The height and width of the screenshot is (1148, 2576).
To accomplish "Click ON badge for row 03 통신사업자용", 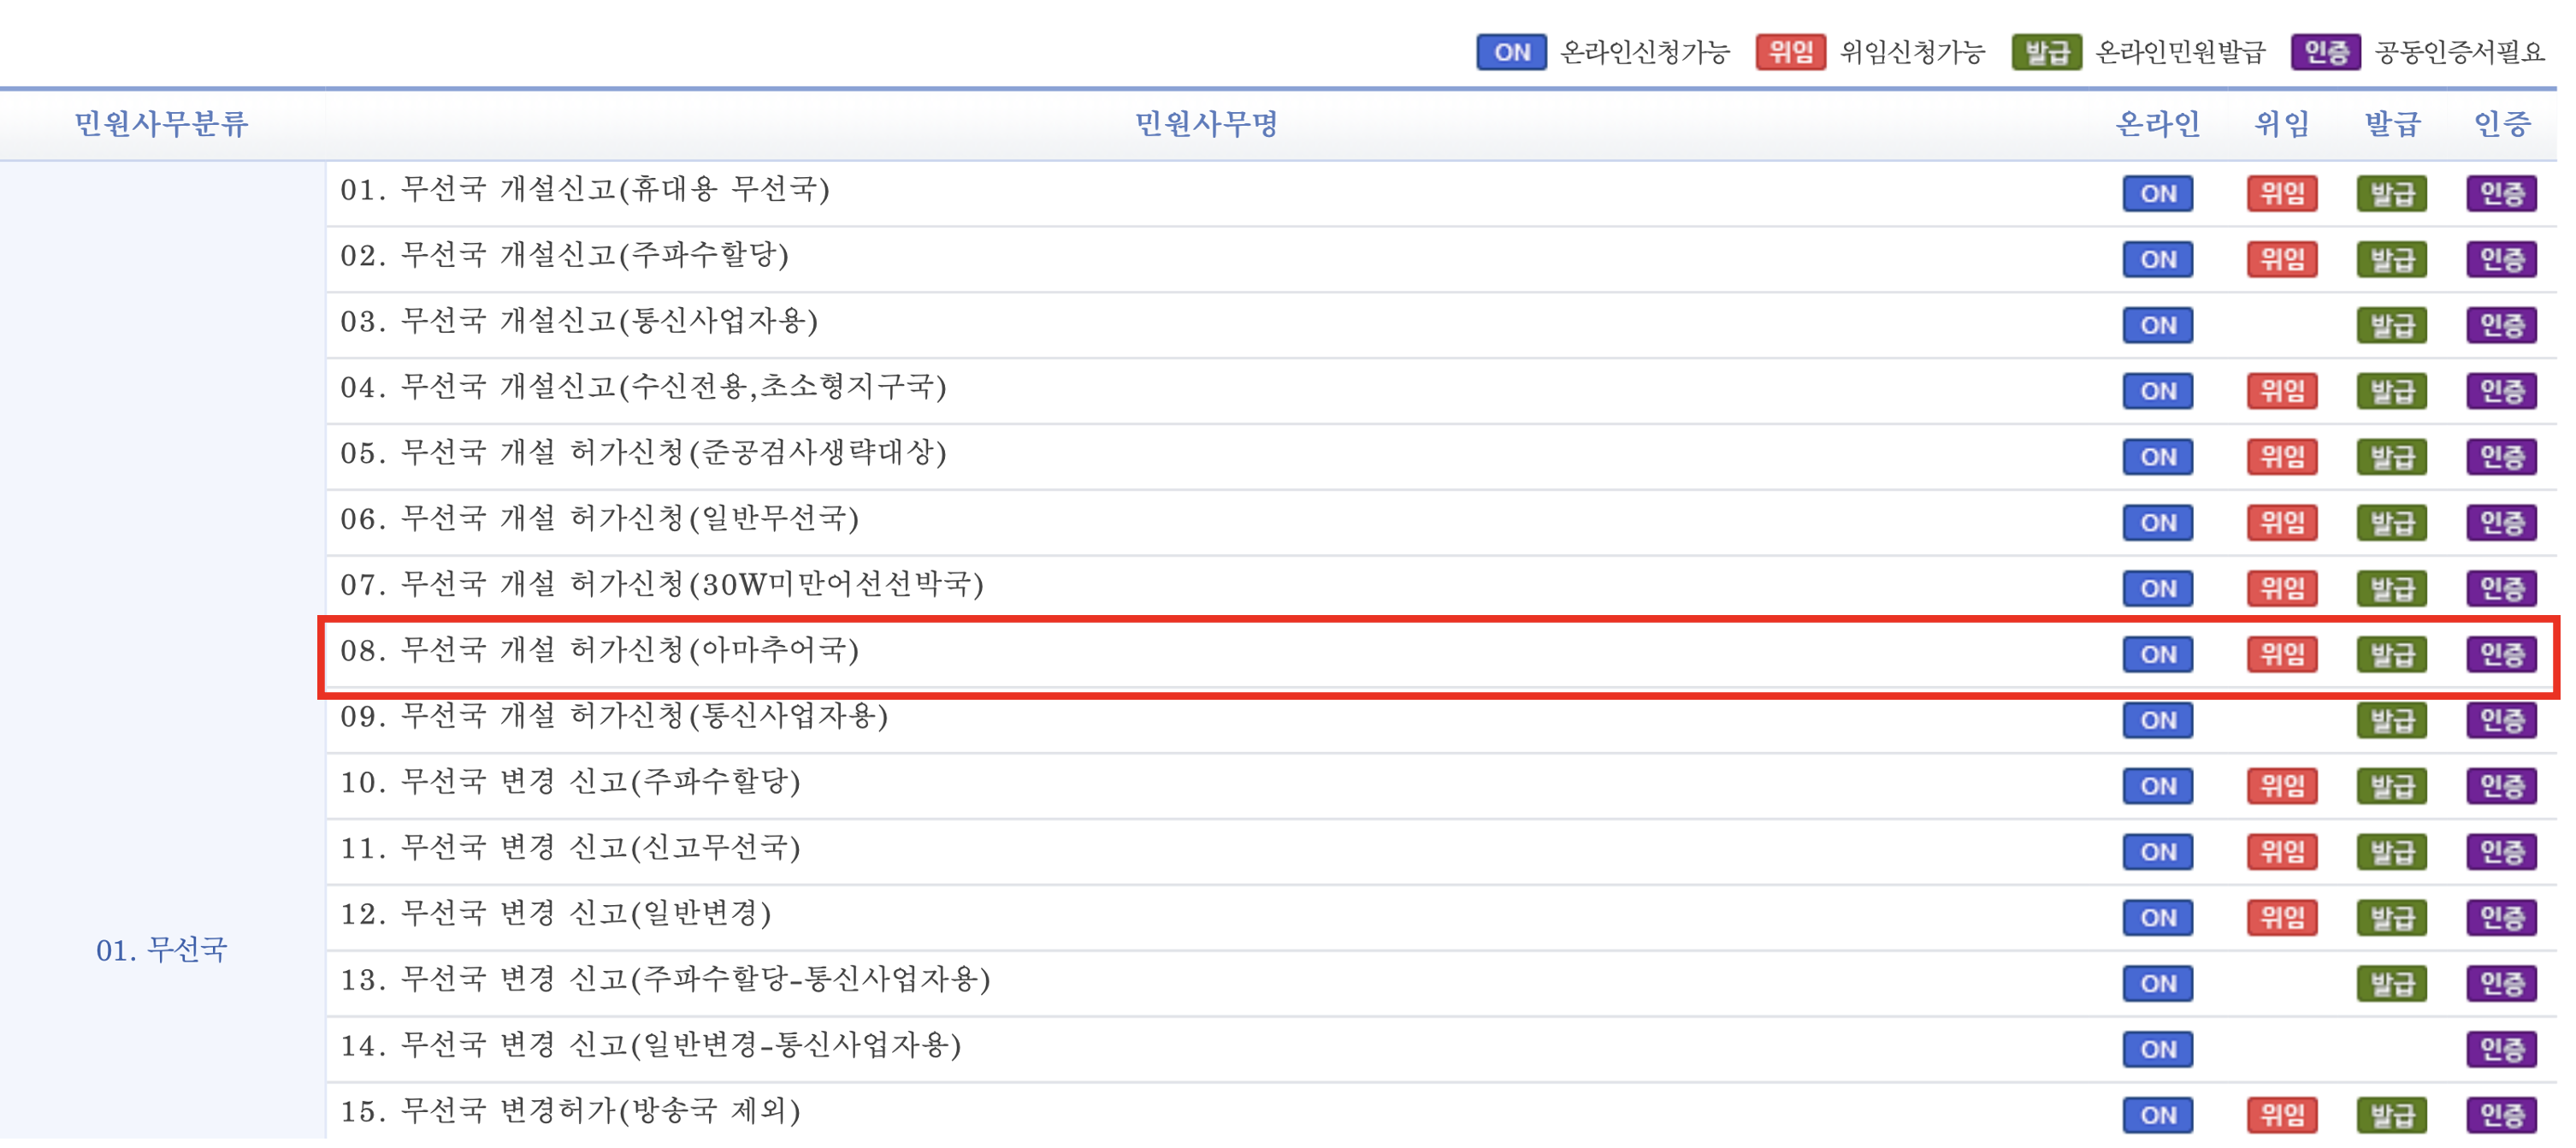I will point(2157,325).
